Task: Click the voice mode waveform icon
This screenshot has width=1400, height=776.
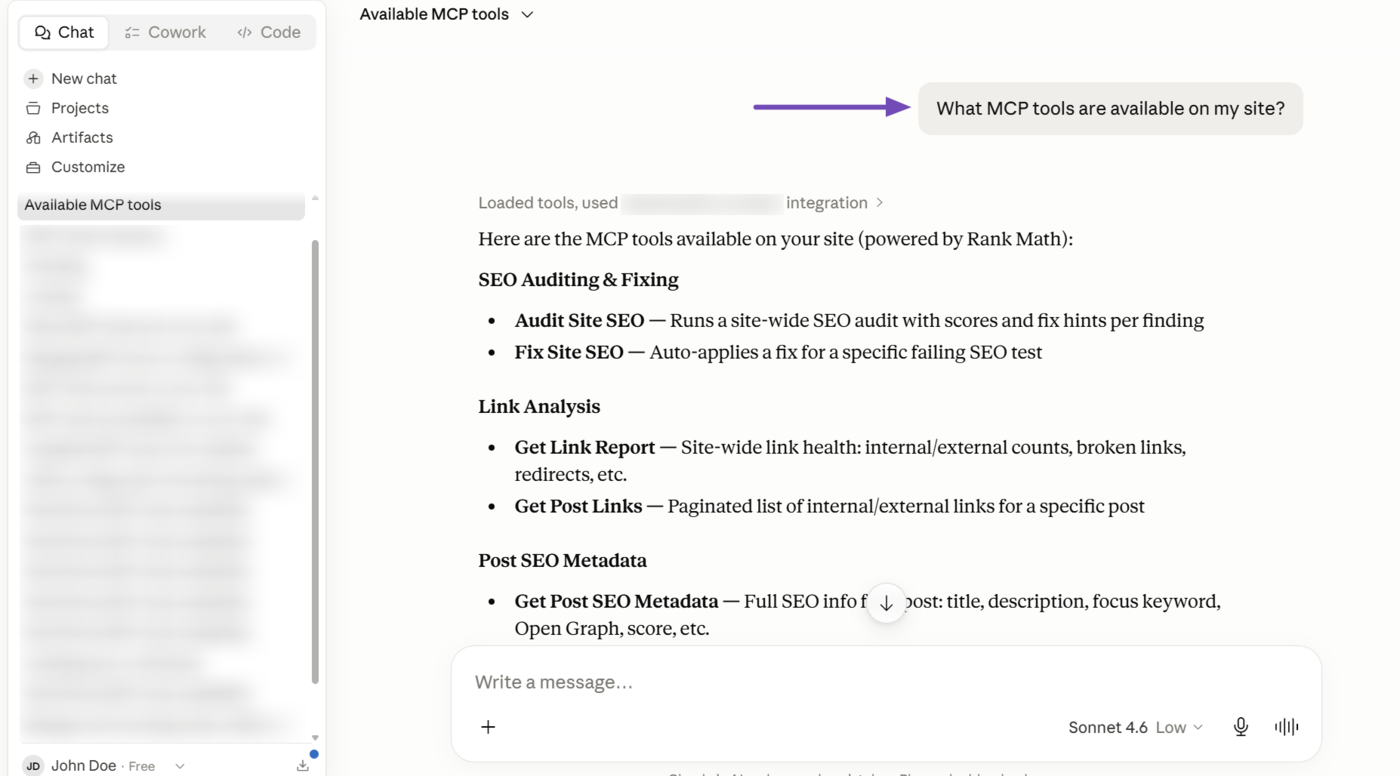Action: point(1287,727)
